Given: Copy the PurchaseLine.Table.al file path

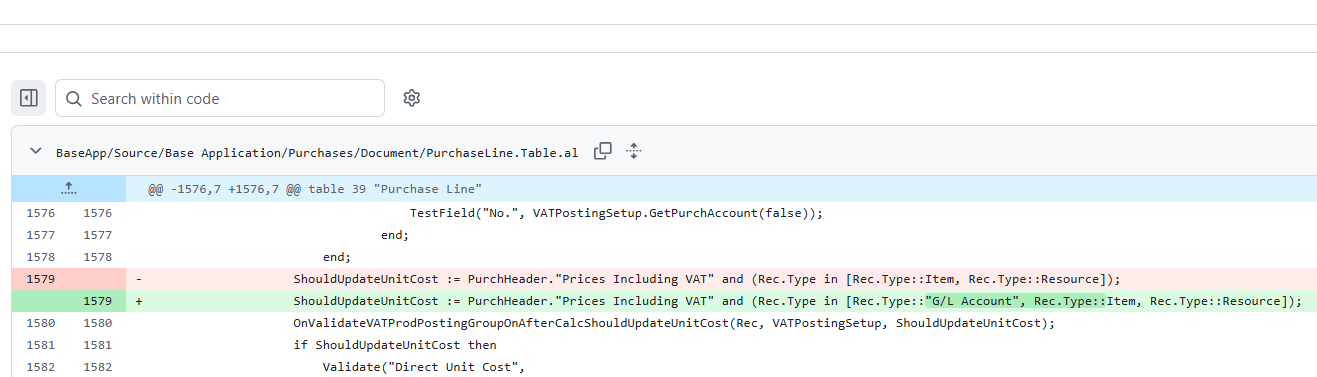Looking at the screenshot, I should click(603, 152).
